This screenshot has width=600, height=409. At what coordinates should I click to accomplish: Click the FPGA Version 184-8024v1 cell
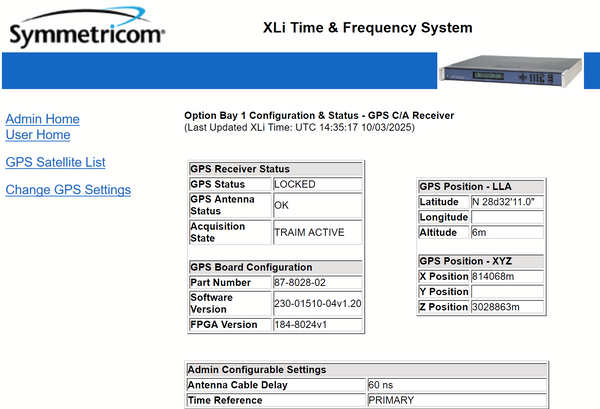click(x=316, y=324)
